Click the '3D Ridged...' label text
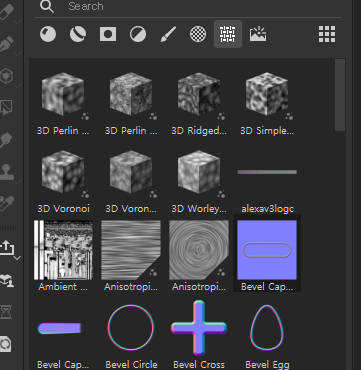Image resolution: width=361 pixels, height=370 pixels. click(199, 131)
